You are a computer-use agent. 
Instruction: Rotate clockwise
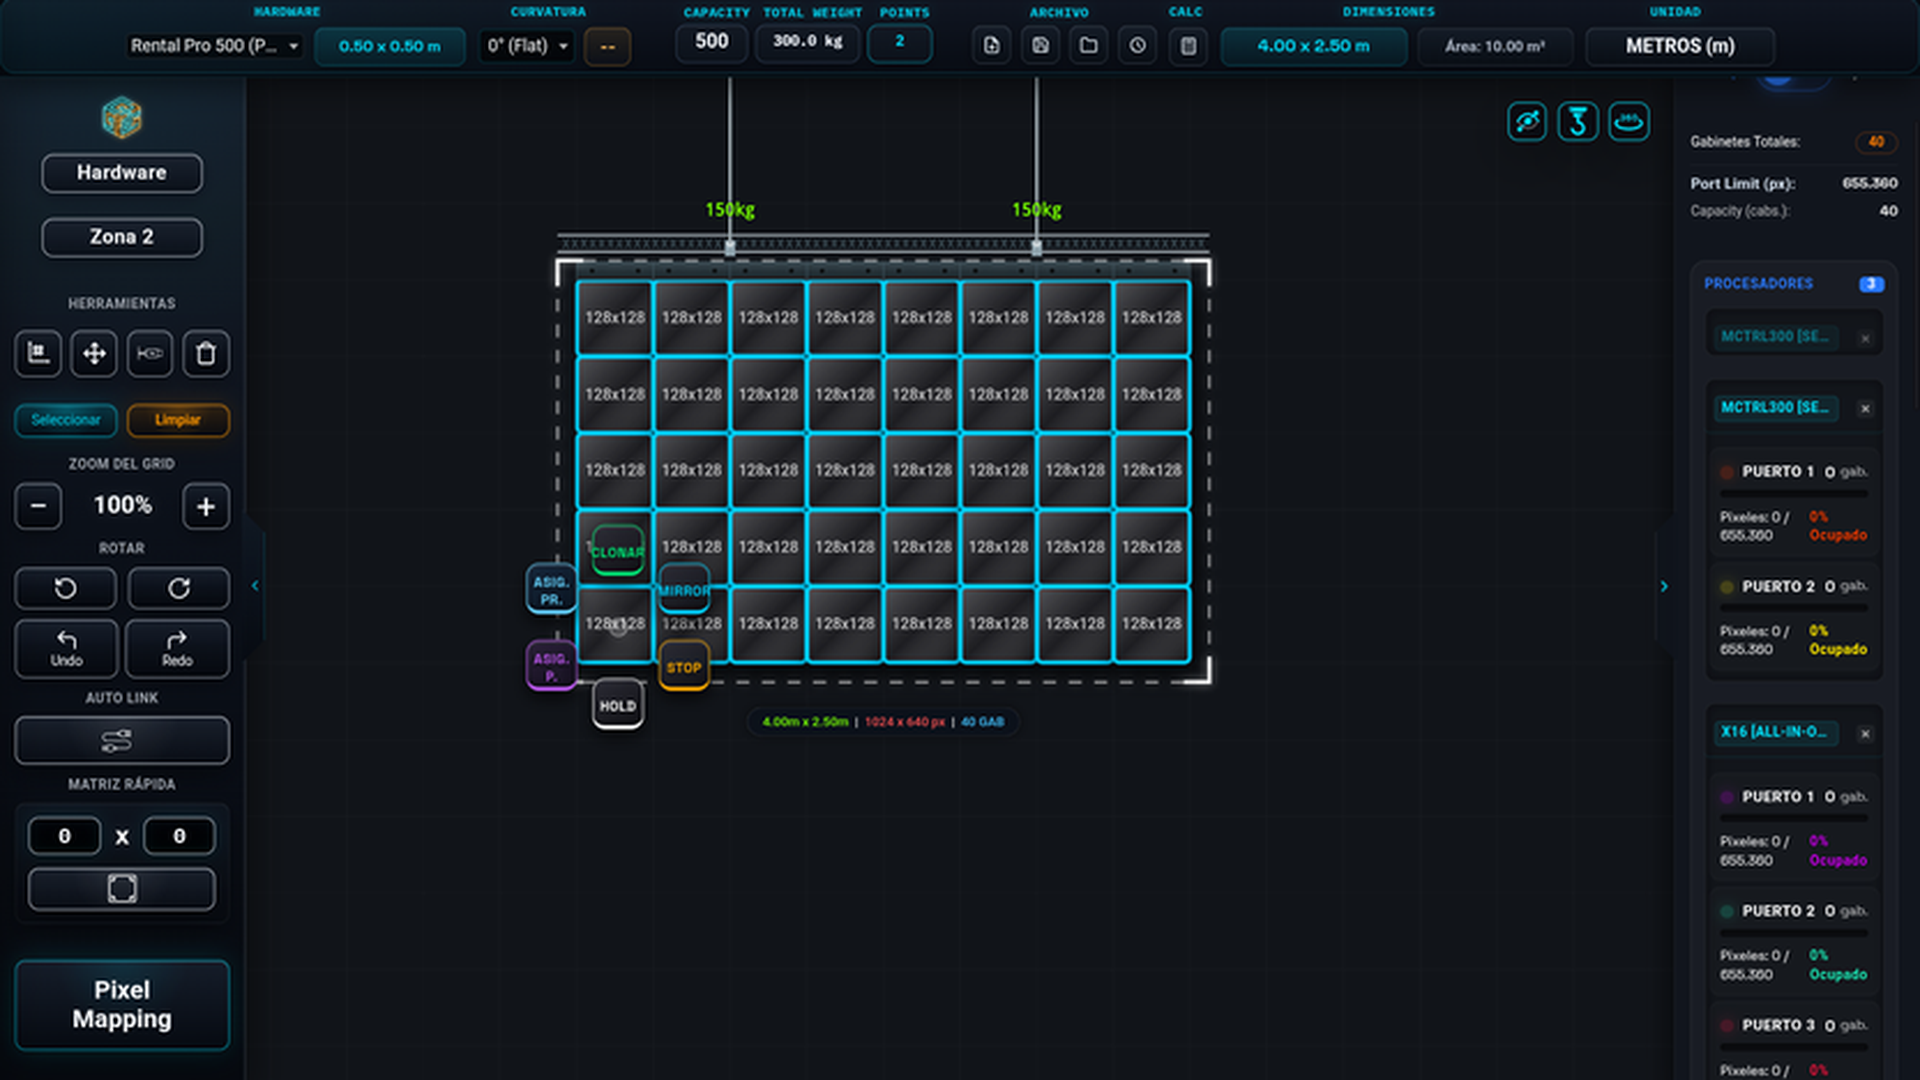[179, 589]
